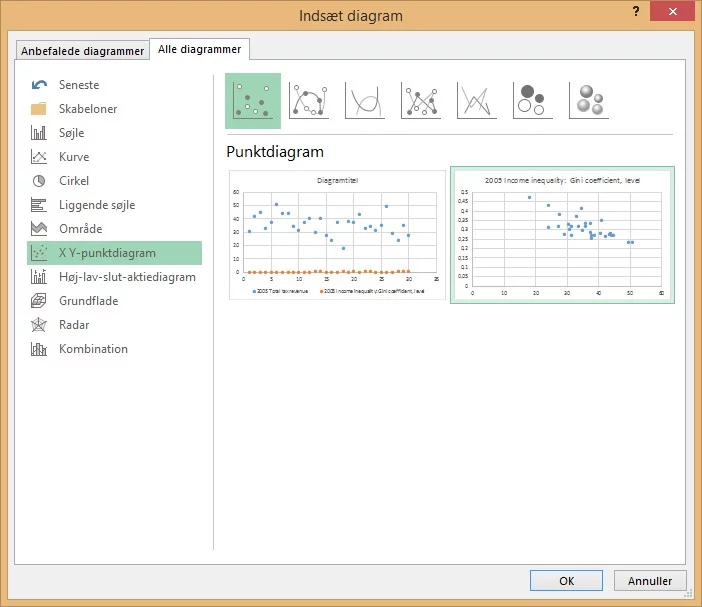The height and width of the screenshot is (607, 702).
Task: Click the Kurve line chart icon
Action: pos(39,157)
